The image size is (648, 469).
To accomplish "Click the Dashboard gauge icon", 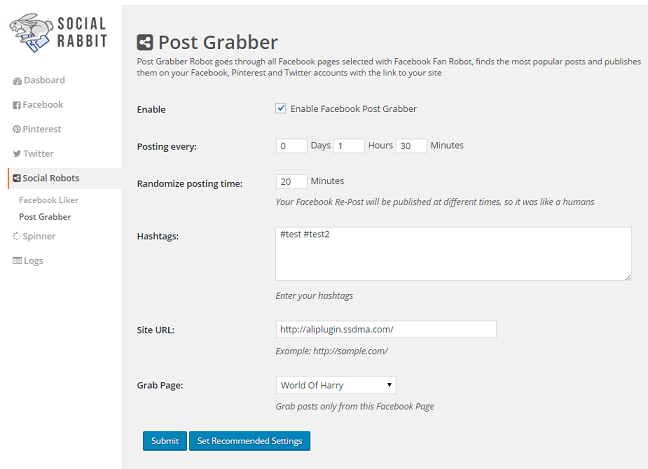I will (16, 80).
